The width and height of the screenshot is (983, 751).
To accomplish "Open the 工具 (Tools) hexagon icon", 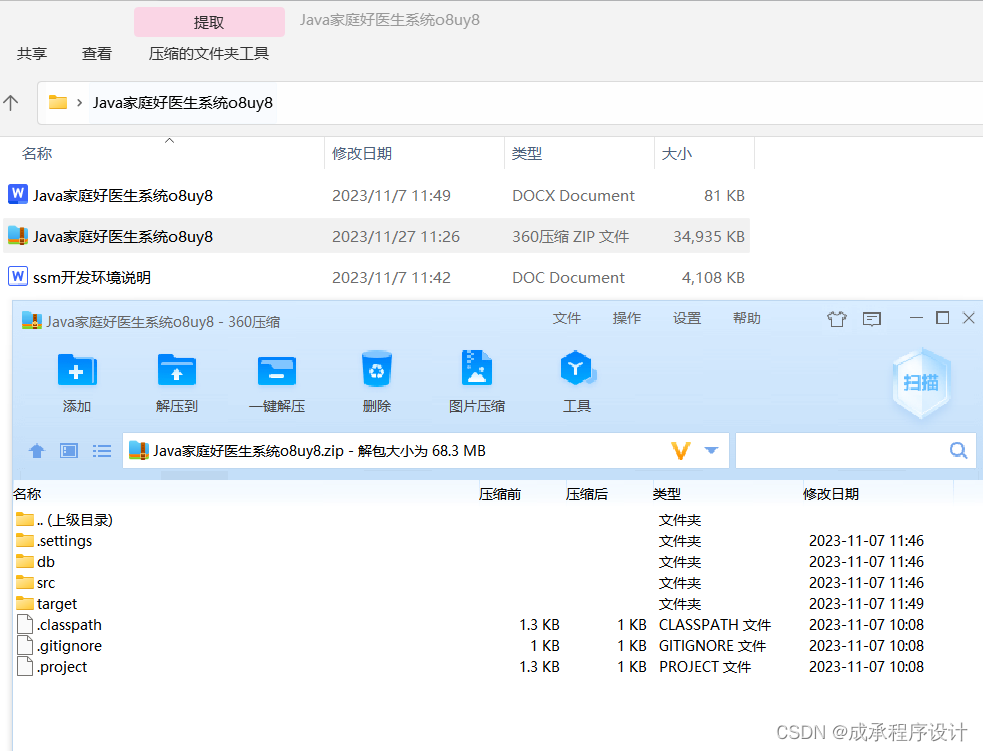I will [577, 369].
